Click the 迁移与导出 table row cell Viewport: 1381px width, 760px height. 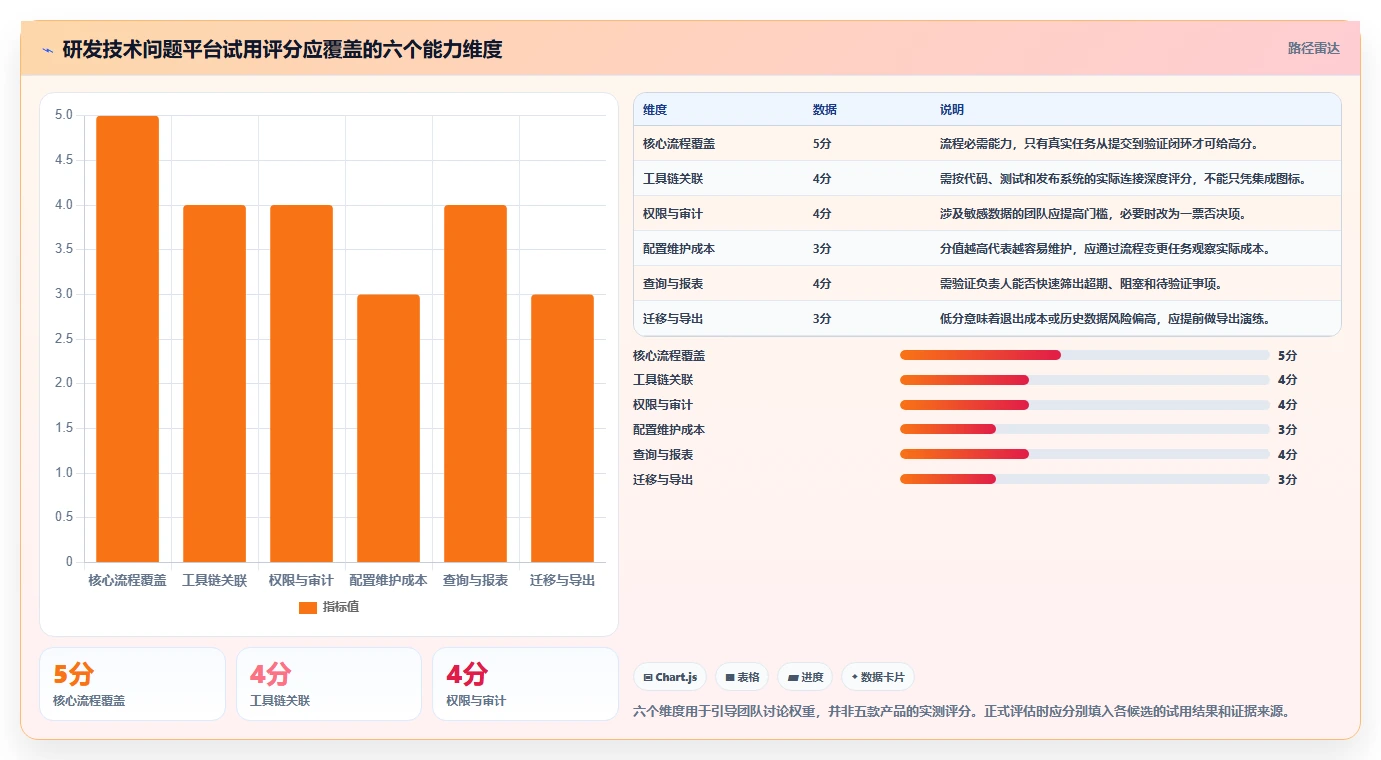(x=673, y=319)
